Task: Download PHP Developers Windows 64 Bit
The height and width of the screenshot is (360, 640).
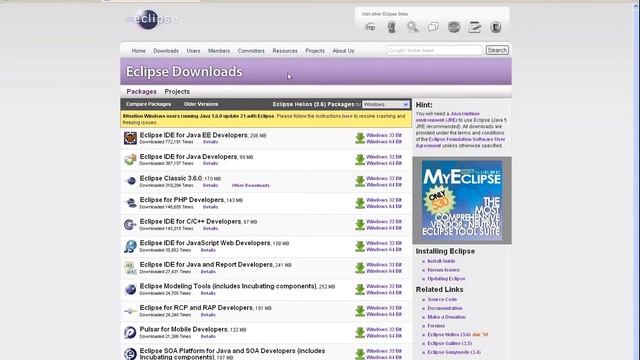Action: (384, 207)
